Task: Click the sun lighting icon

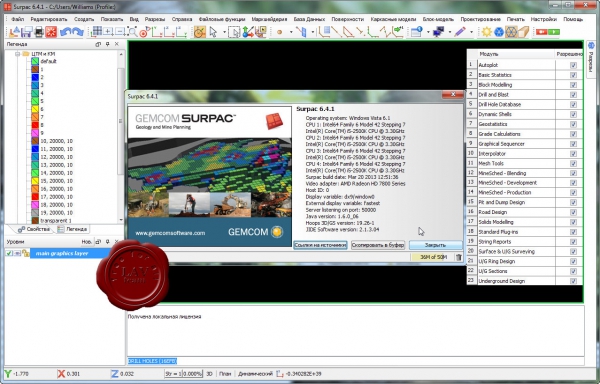Action: coord(487,32)
